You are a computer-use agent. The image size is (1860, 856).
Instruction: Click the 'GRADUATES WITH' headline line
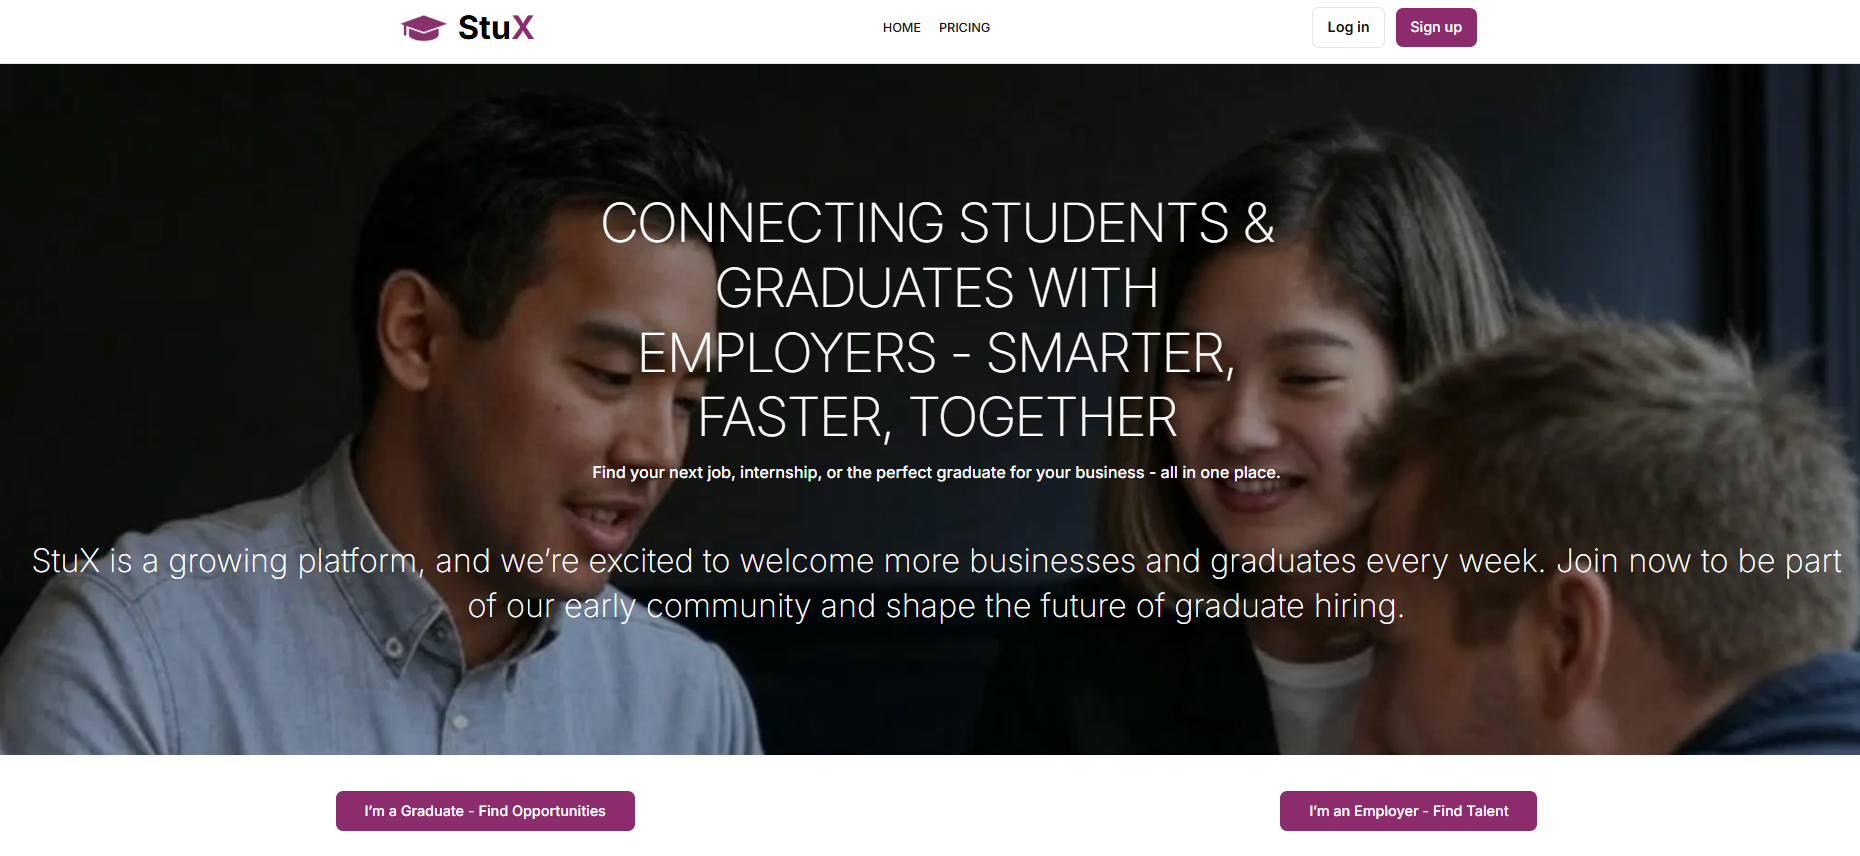pos(937,288)
